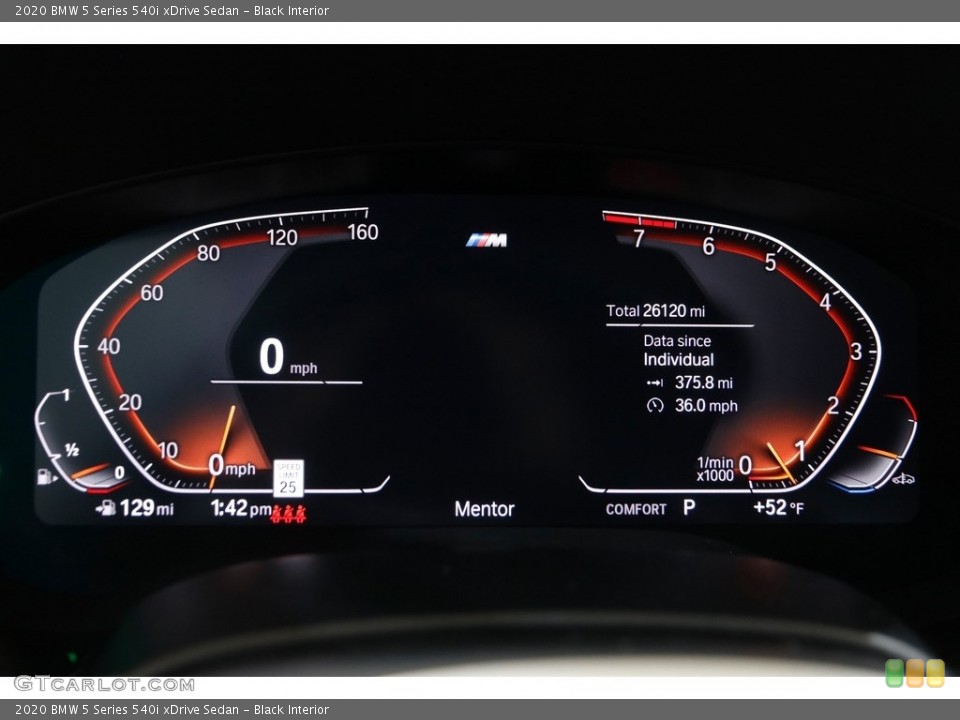Click the colored squares logo icon
The image size is (960, 720).
(x=915, y=673)
